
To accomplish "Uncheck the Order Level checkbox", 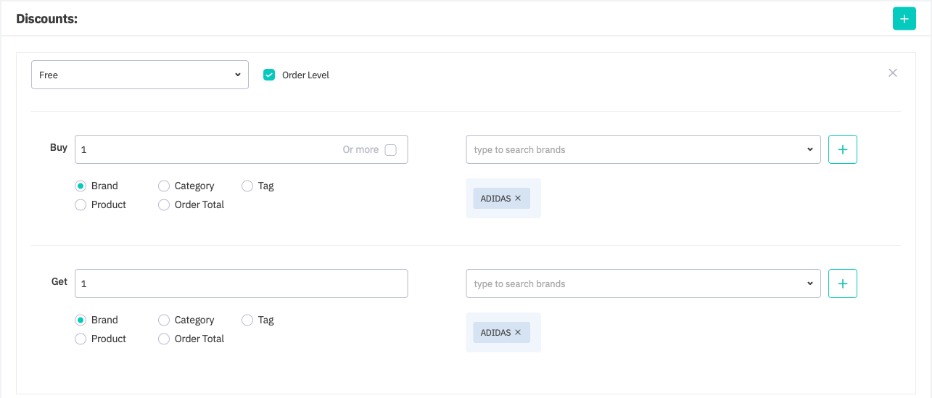I will click(269, 75).
